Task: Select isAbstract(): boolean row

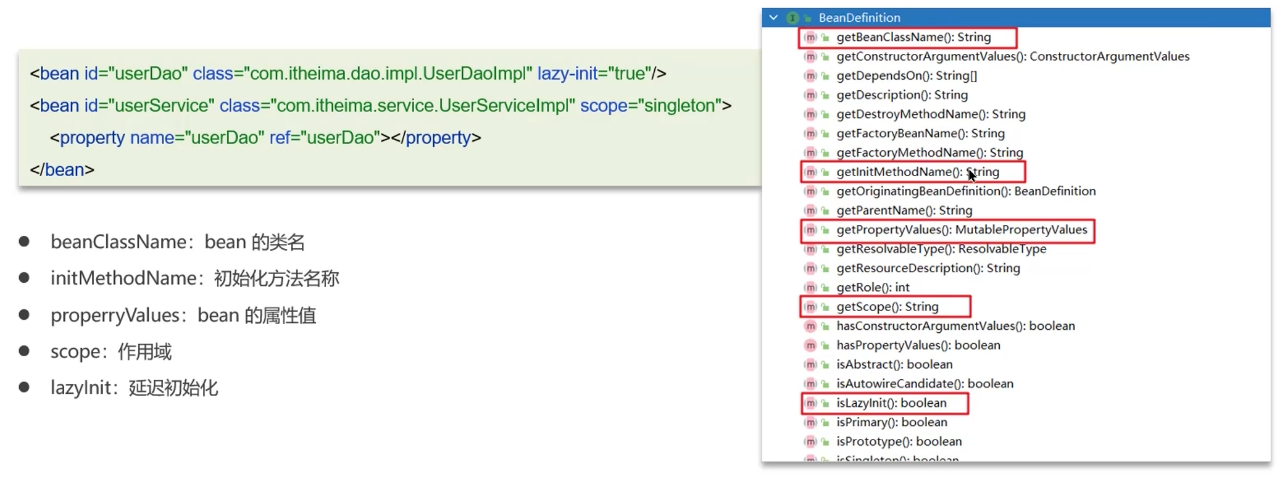Action: (894, 364)
